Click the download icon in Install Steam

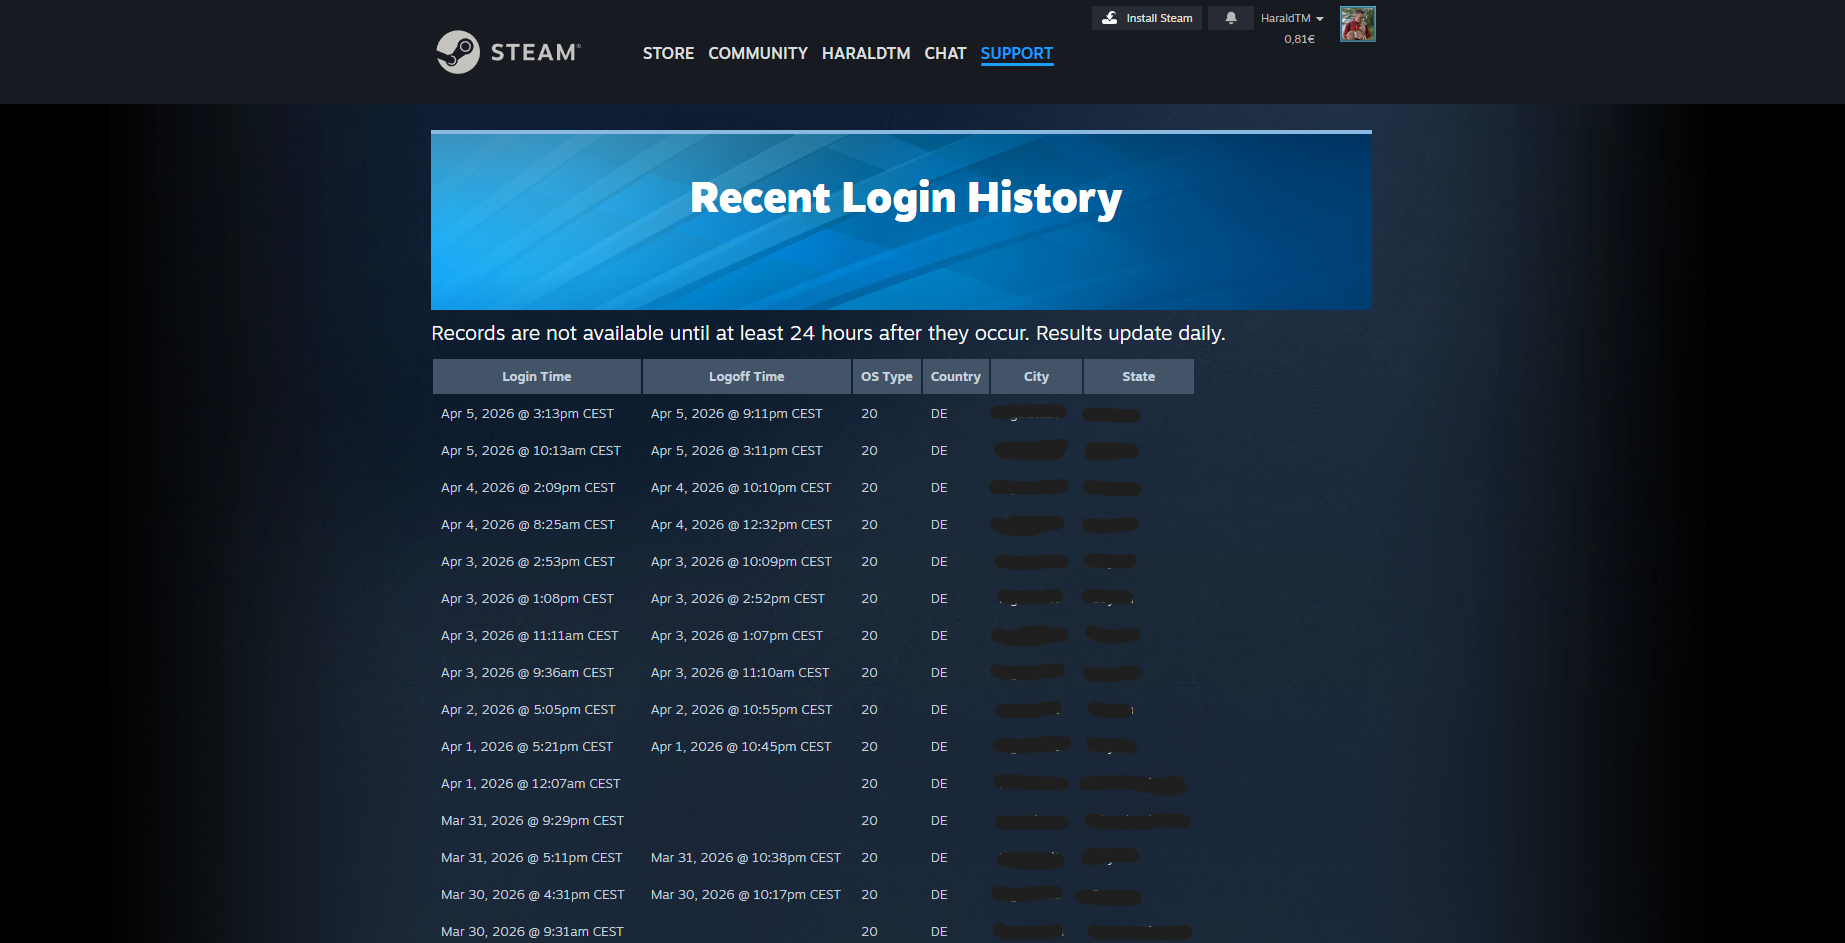click(x=1110, y=17)
